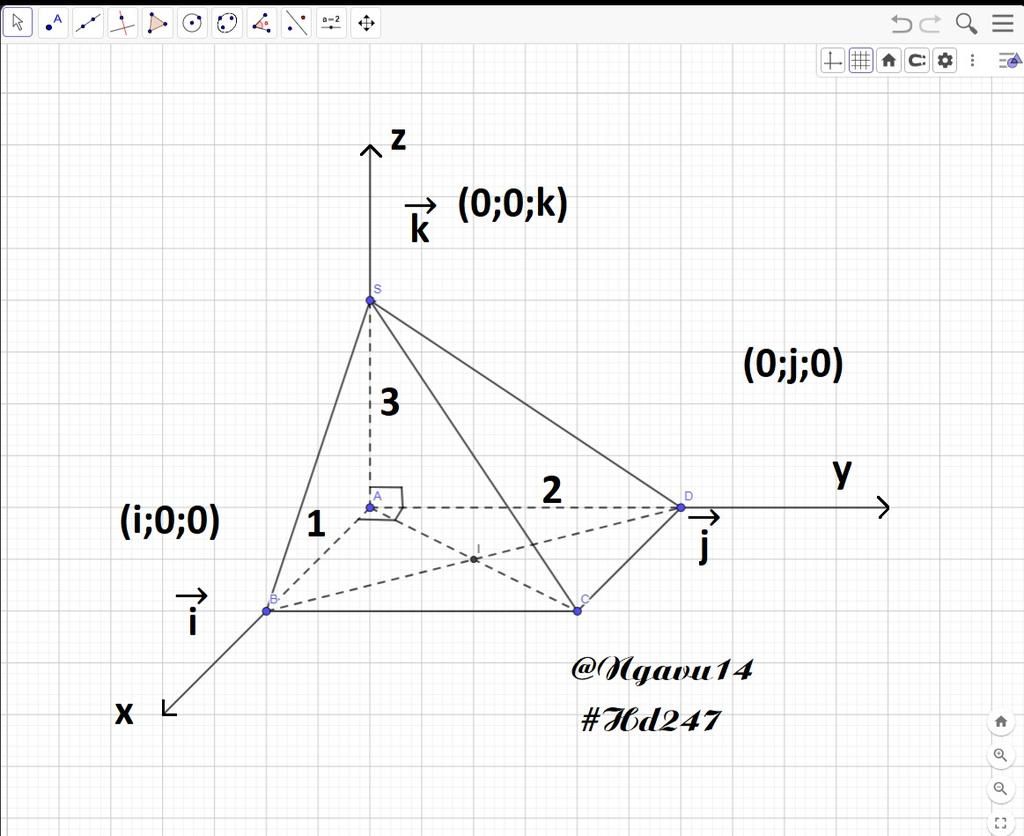
Task: Select the Perpendicular Line tool
Action: (122, 24)
